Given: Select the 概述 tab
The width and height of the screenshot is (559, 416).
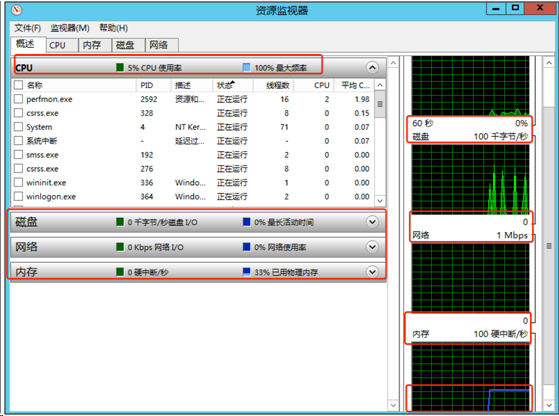Looking at the screenshot, I should tap(28, 44).
